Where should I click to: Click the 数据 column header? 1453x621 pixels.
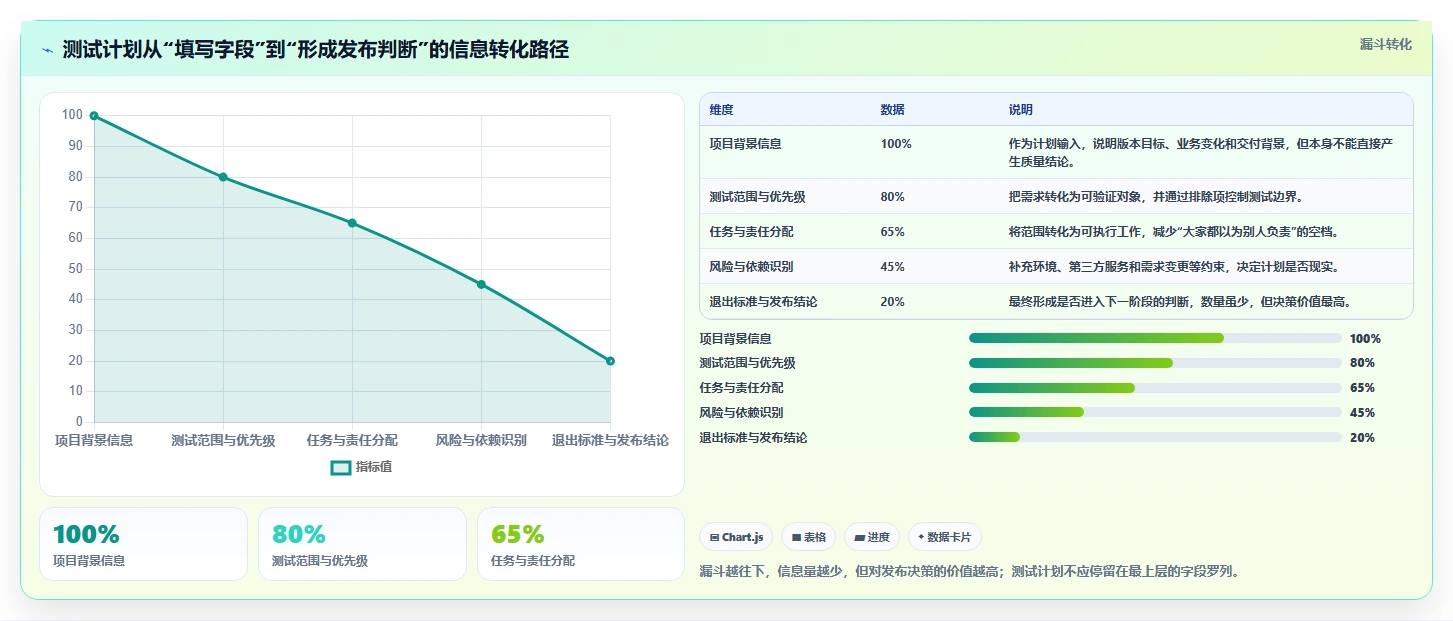pos(892,110)
